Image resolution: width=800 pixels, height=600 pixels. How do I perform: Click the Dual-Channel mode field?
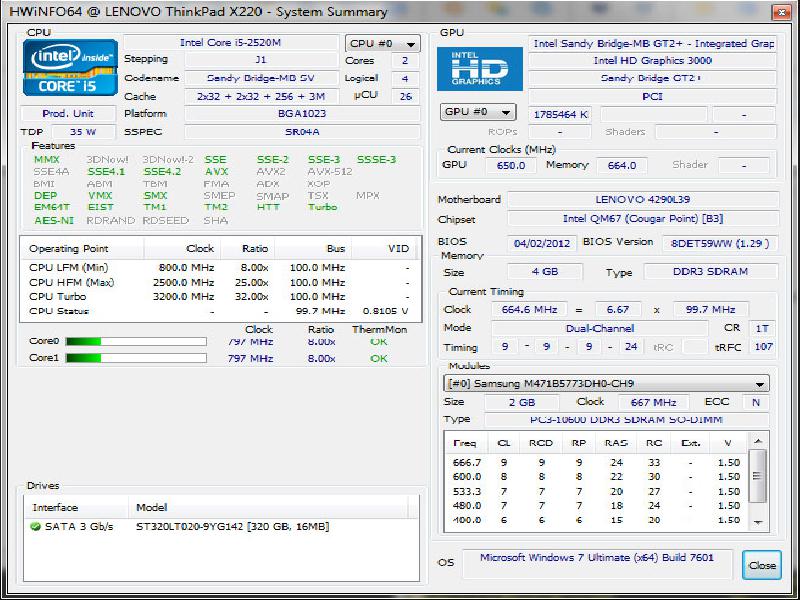point(599,329)
